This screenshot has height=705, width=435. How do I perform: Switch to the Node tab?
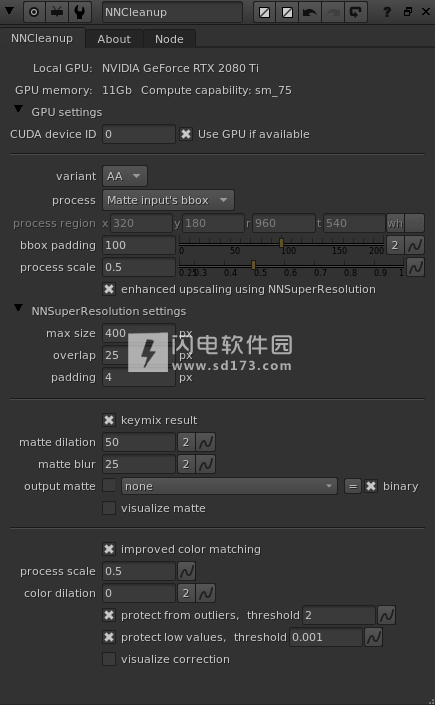[x=169, y=39]
